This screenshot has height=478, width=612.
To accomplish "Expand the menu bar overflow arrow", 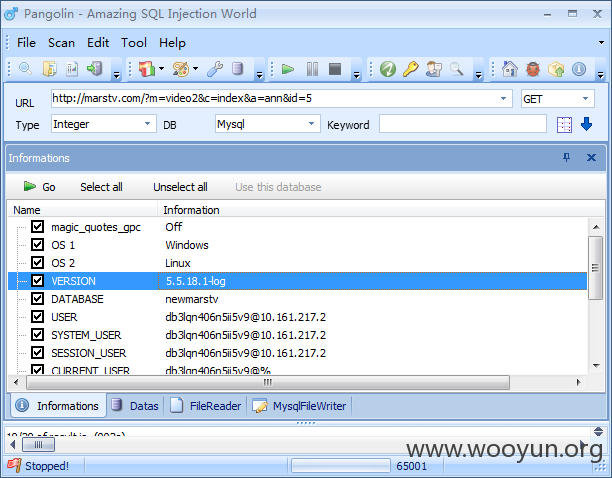I will 601,43.
